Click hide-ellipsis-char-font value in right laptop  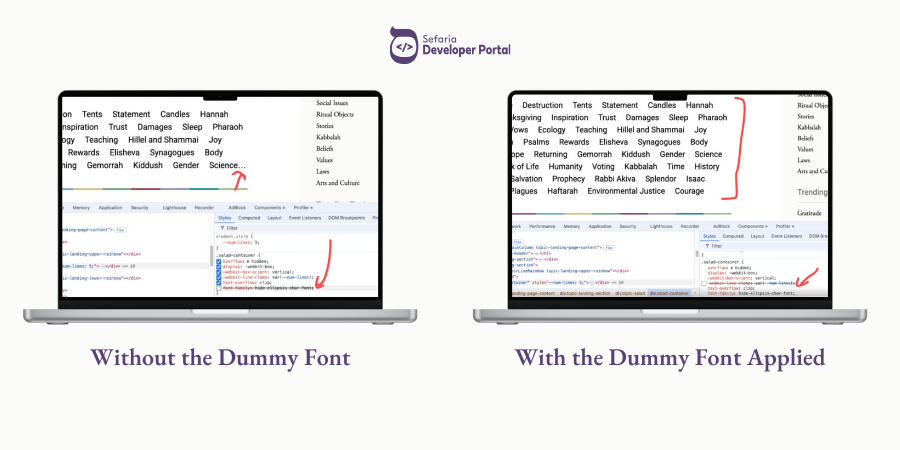tap(766, 293)
